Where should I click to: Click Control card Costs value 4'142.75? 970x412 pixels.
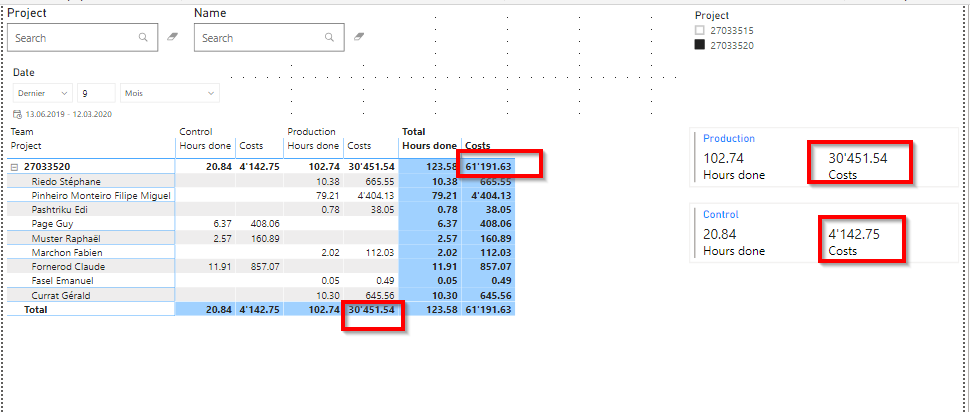854,234
